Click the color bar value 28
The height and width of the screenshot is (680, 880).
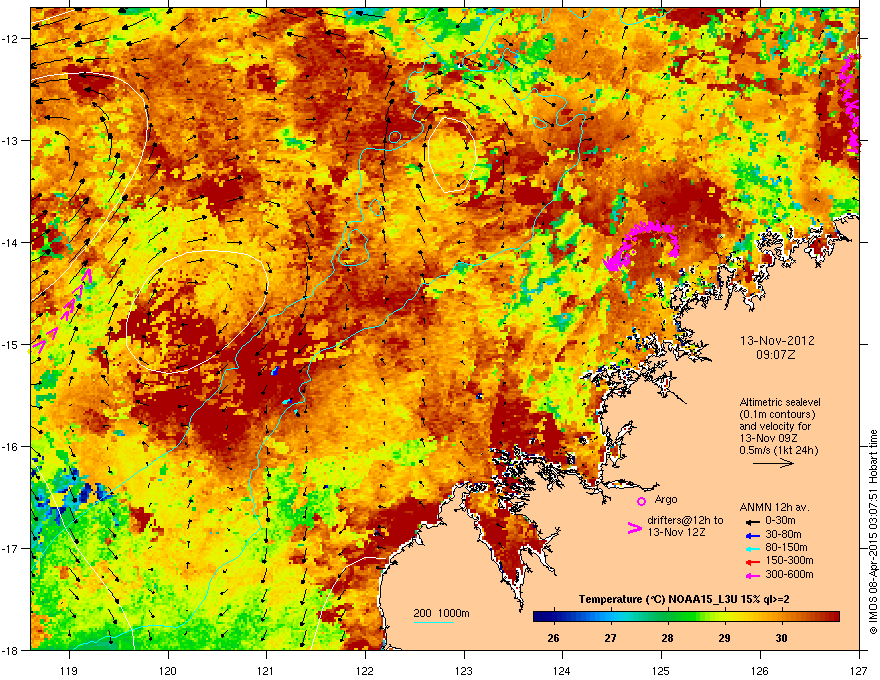tap(667, 638)
